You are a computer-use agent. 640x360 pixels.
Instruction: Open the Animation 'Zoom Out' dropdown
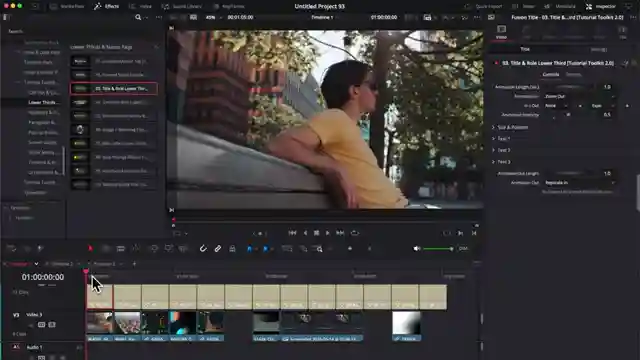click(579, 97)
